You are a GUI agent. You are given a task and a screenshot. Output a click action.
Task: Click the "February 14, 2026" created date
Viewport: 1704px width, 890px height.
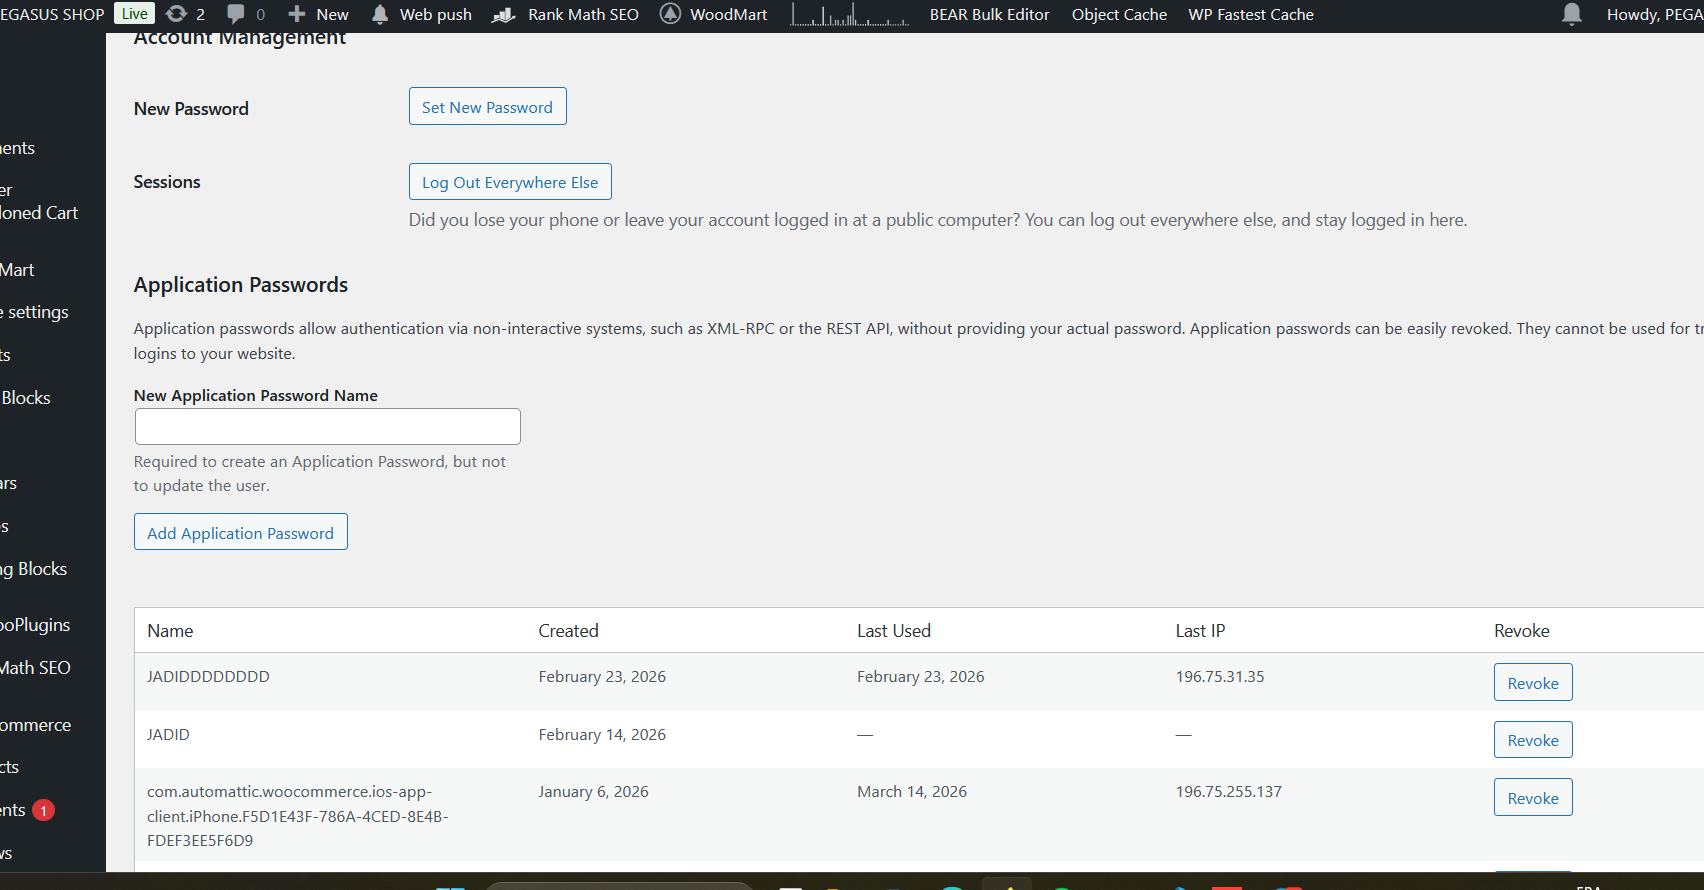[x=602, y=734]
